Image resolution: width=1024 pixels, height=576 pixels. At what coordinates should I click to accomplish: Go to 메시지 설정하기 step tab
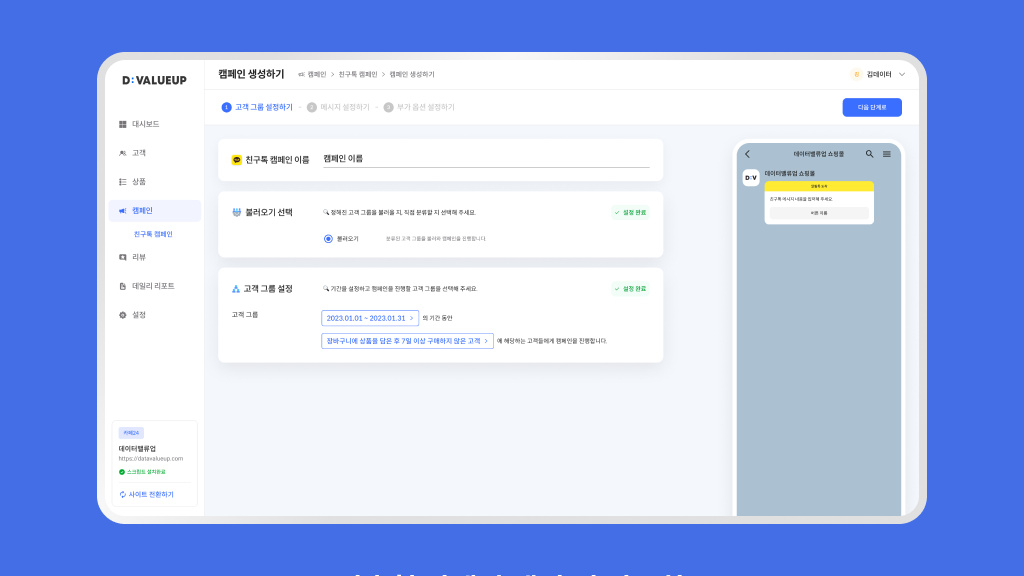tap(338, 107)
